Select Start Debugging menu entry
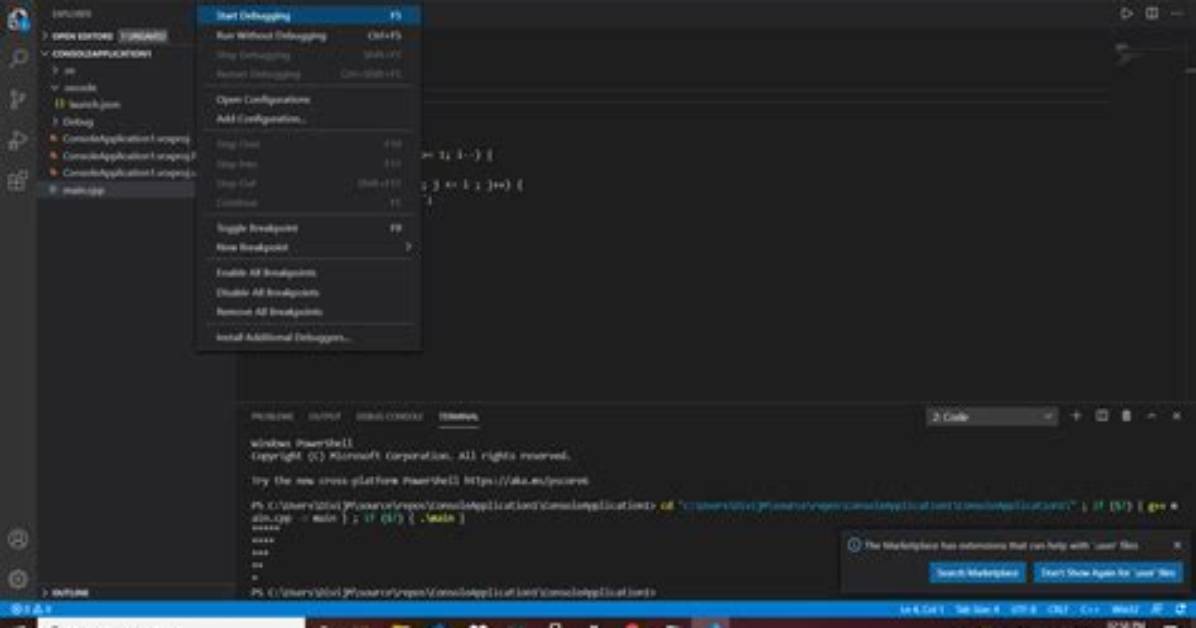The width and height of the screenshot is (1196, 628). coord(309,15)
